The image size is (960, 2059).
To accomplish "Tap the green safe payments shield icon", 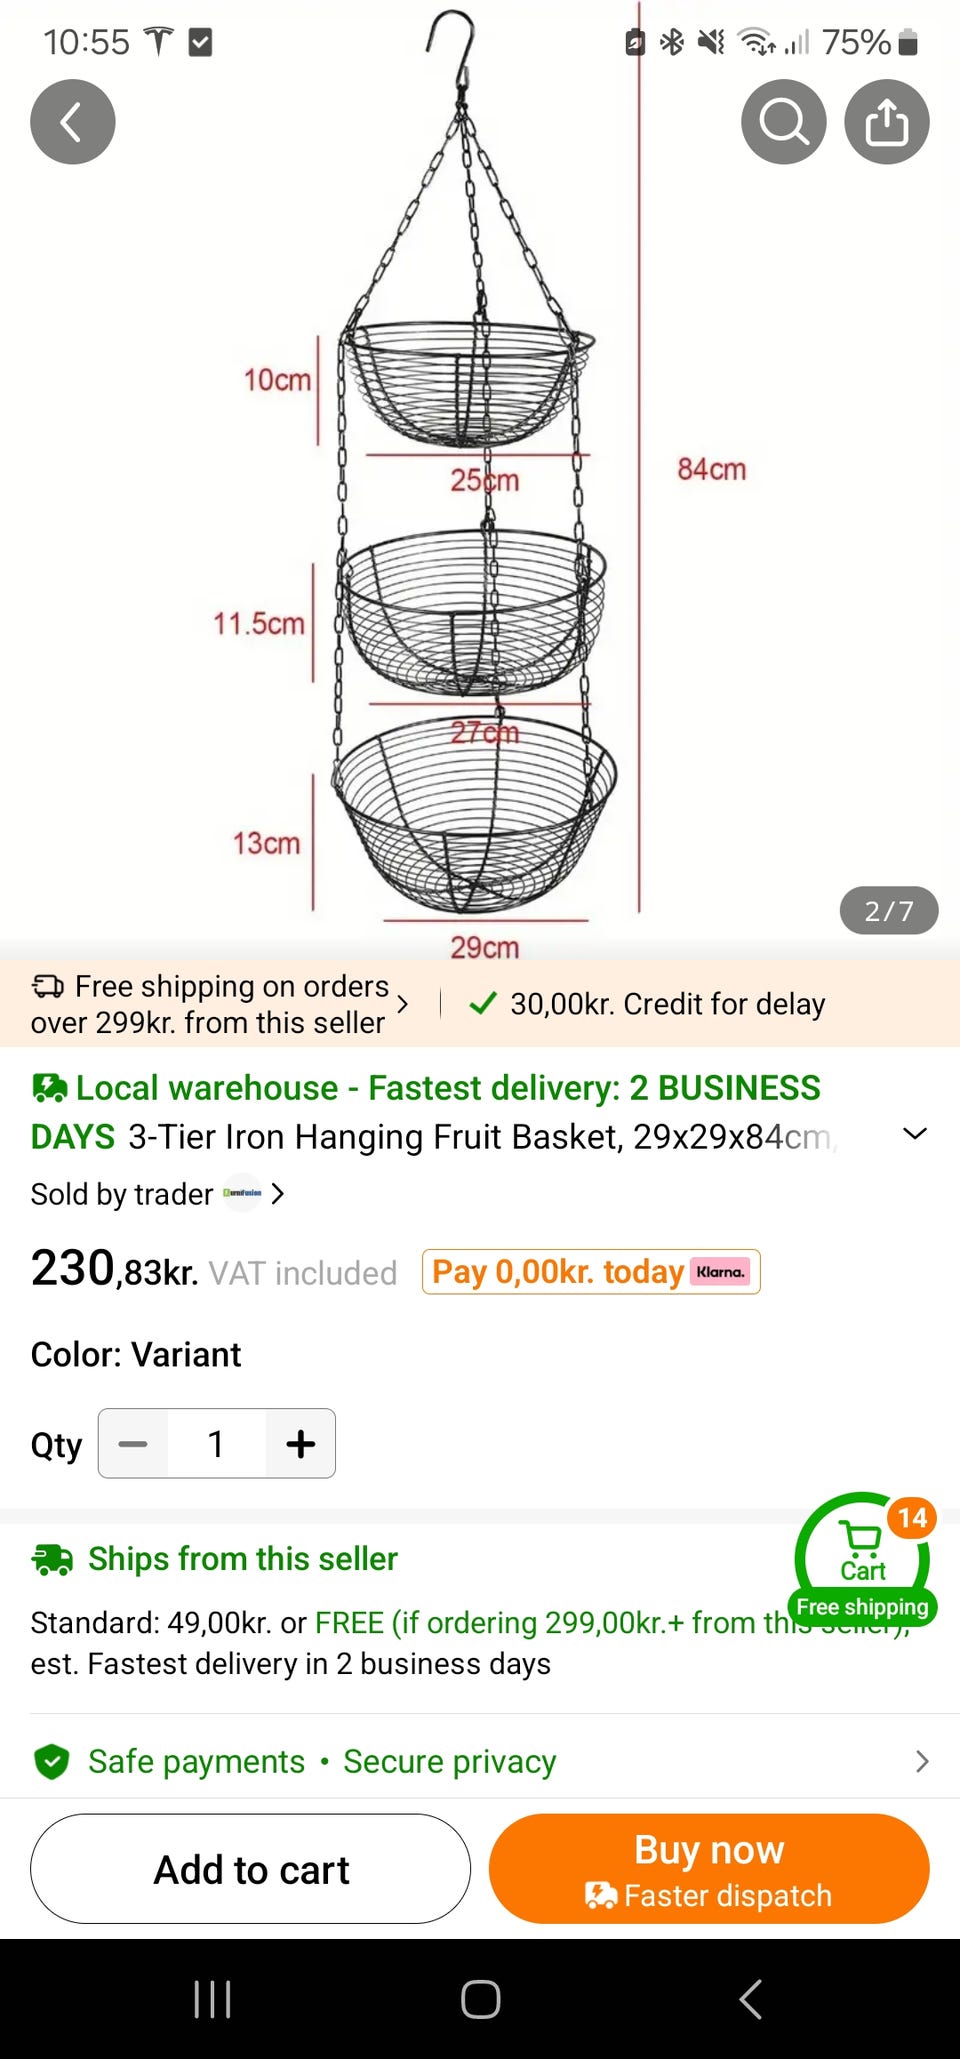I will pyautogui.click(x=51, y=1761).
